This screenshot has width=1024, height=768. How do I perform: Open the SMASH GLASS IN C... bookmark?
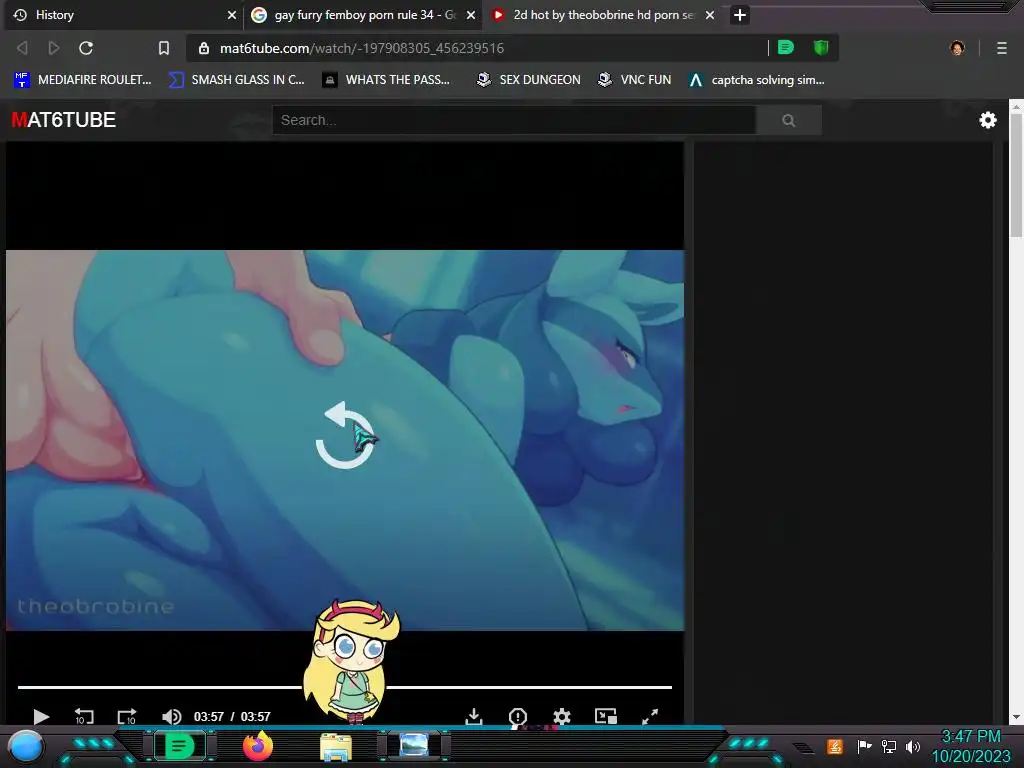237,80
